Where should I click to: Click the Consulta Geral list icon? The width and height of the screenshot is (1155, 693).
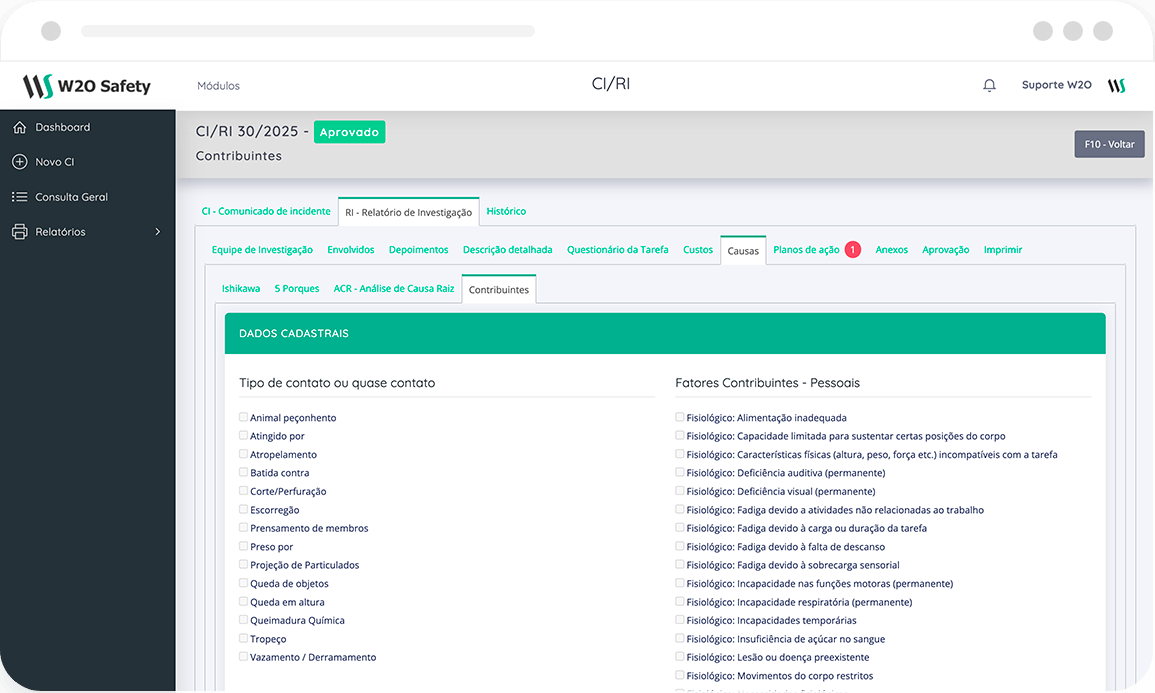pyautogui.click(x=19, y=197)
